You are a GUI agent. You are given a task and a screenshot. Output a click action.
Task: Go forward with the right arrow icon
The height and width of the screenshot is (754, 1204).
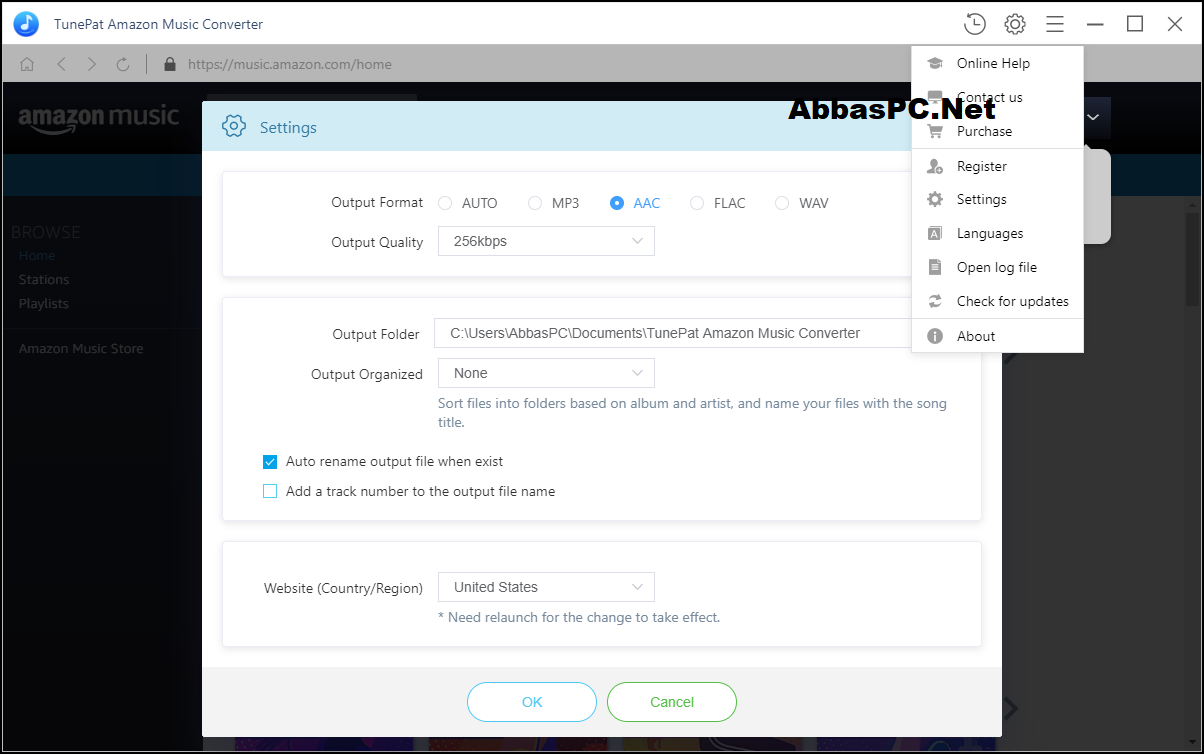coord(92,64)
